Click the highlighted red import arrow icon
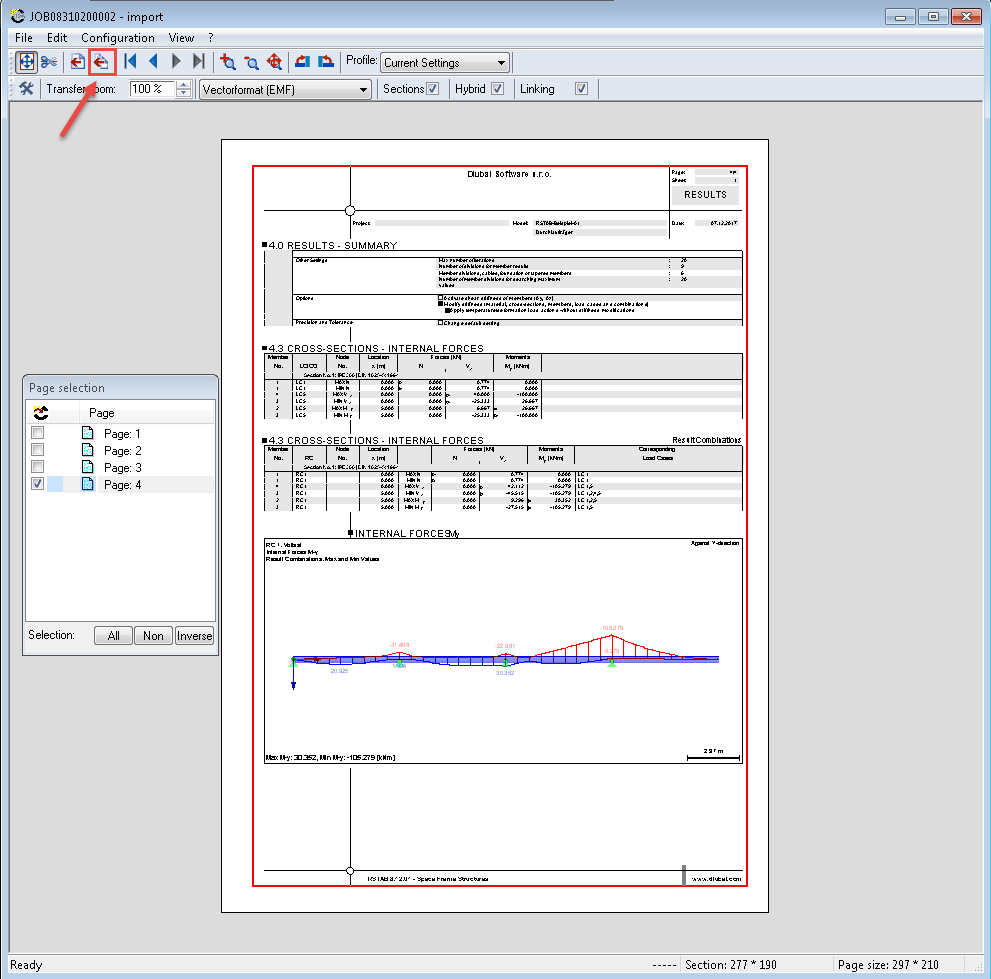This screenshot has width=991, height=979. click(101, 61)
